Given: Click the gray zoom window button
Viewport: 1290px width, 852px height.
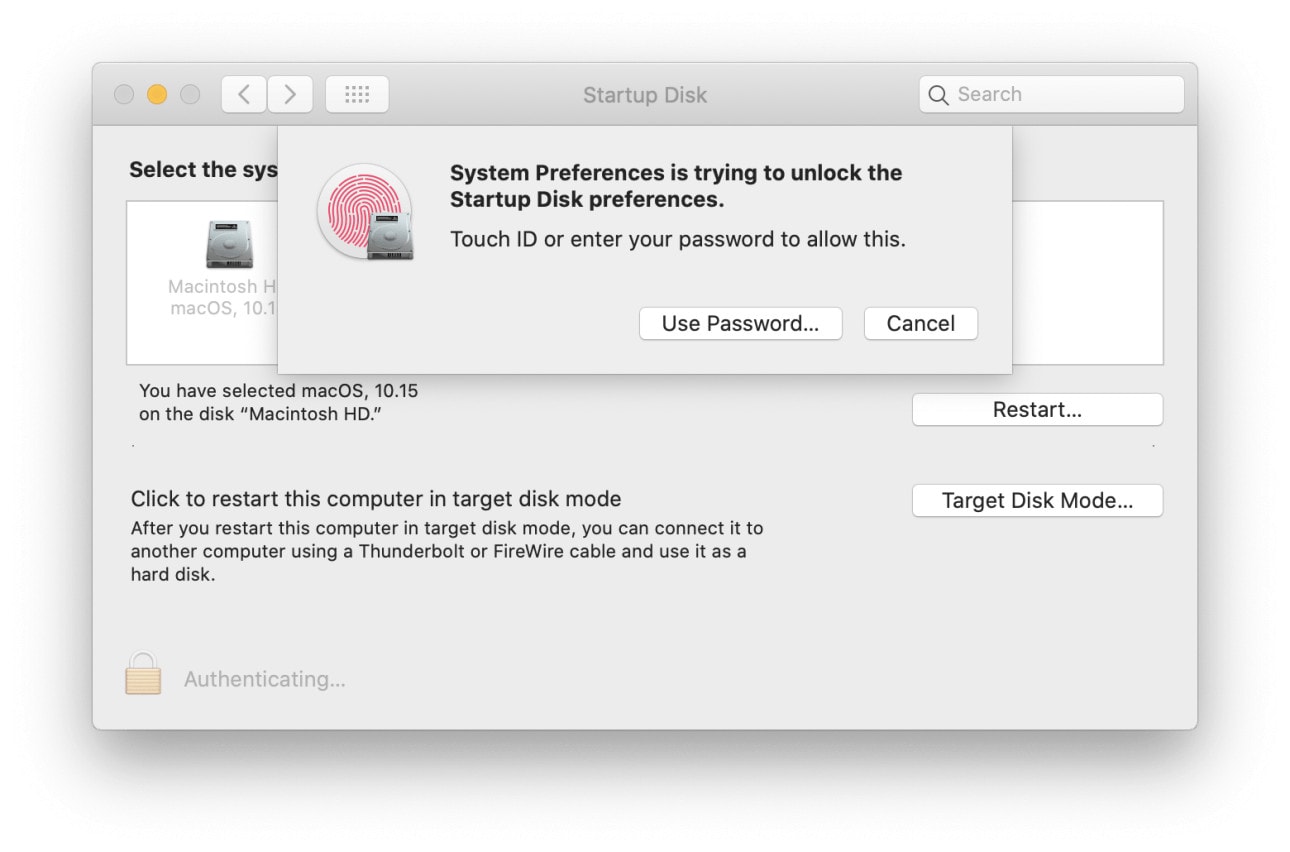Looking at the screenshot, I should coord(190,95).
